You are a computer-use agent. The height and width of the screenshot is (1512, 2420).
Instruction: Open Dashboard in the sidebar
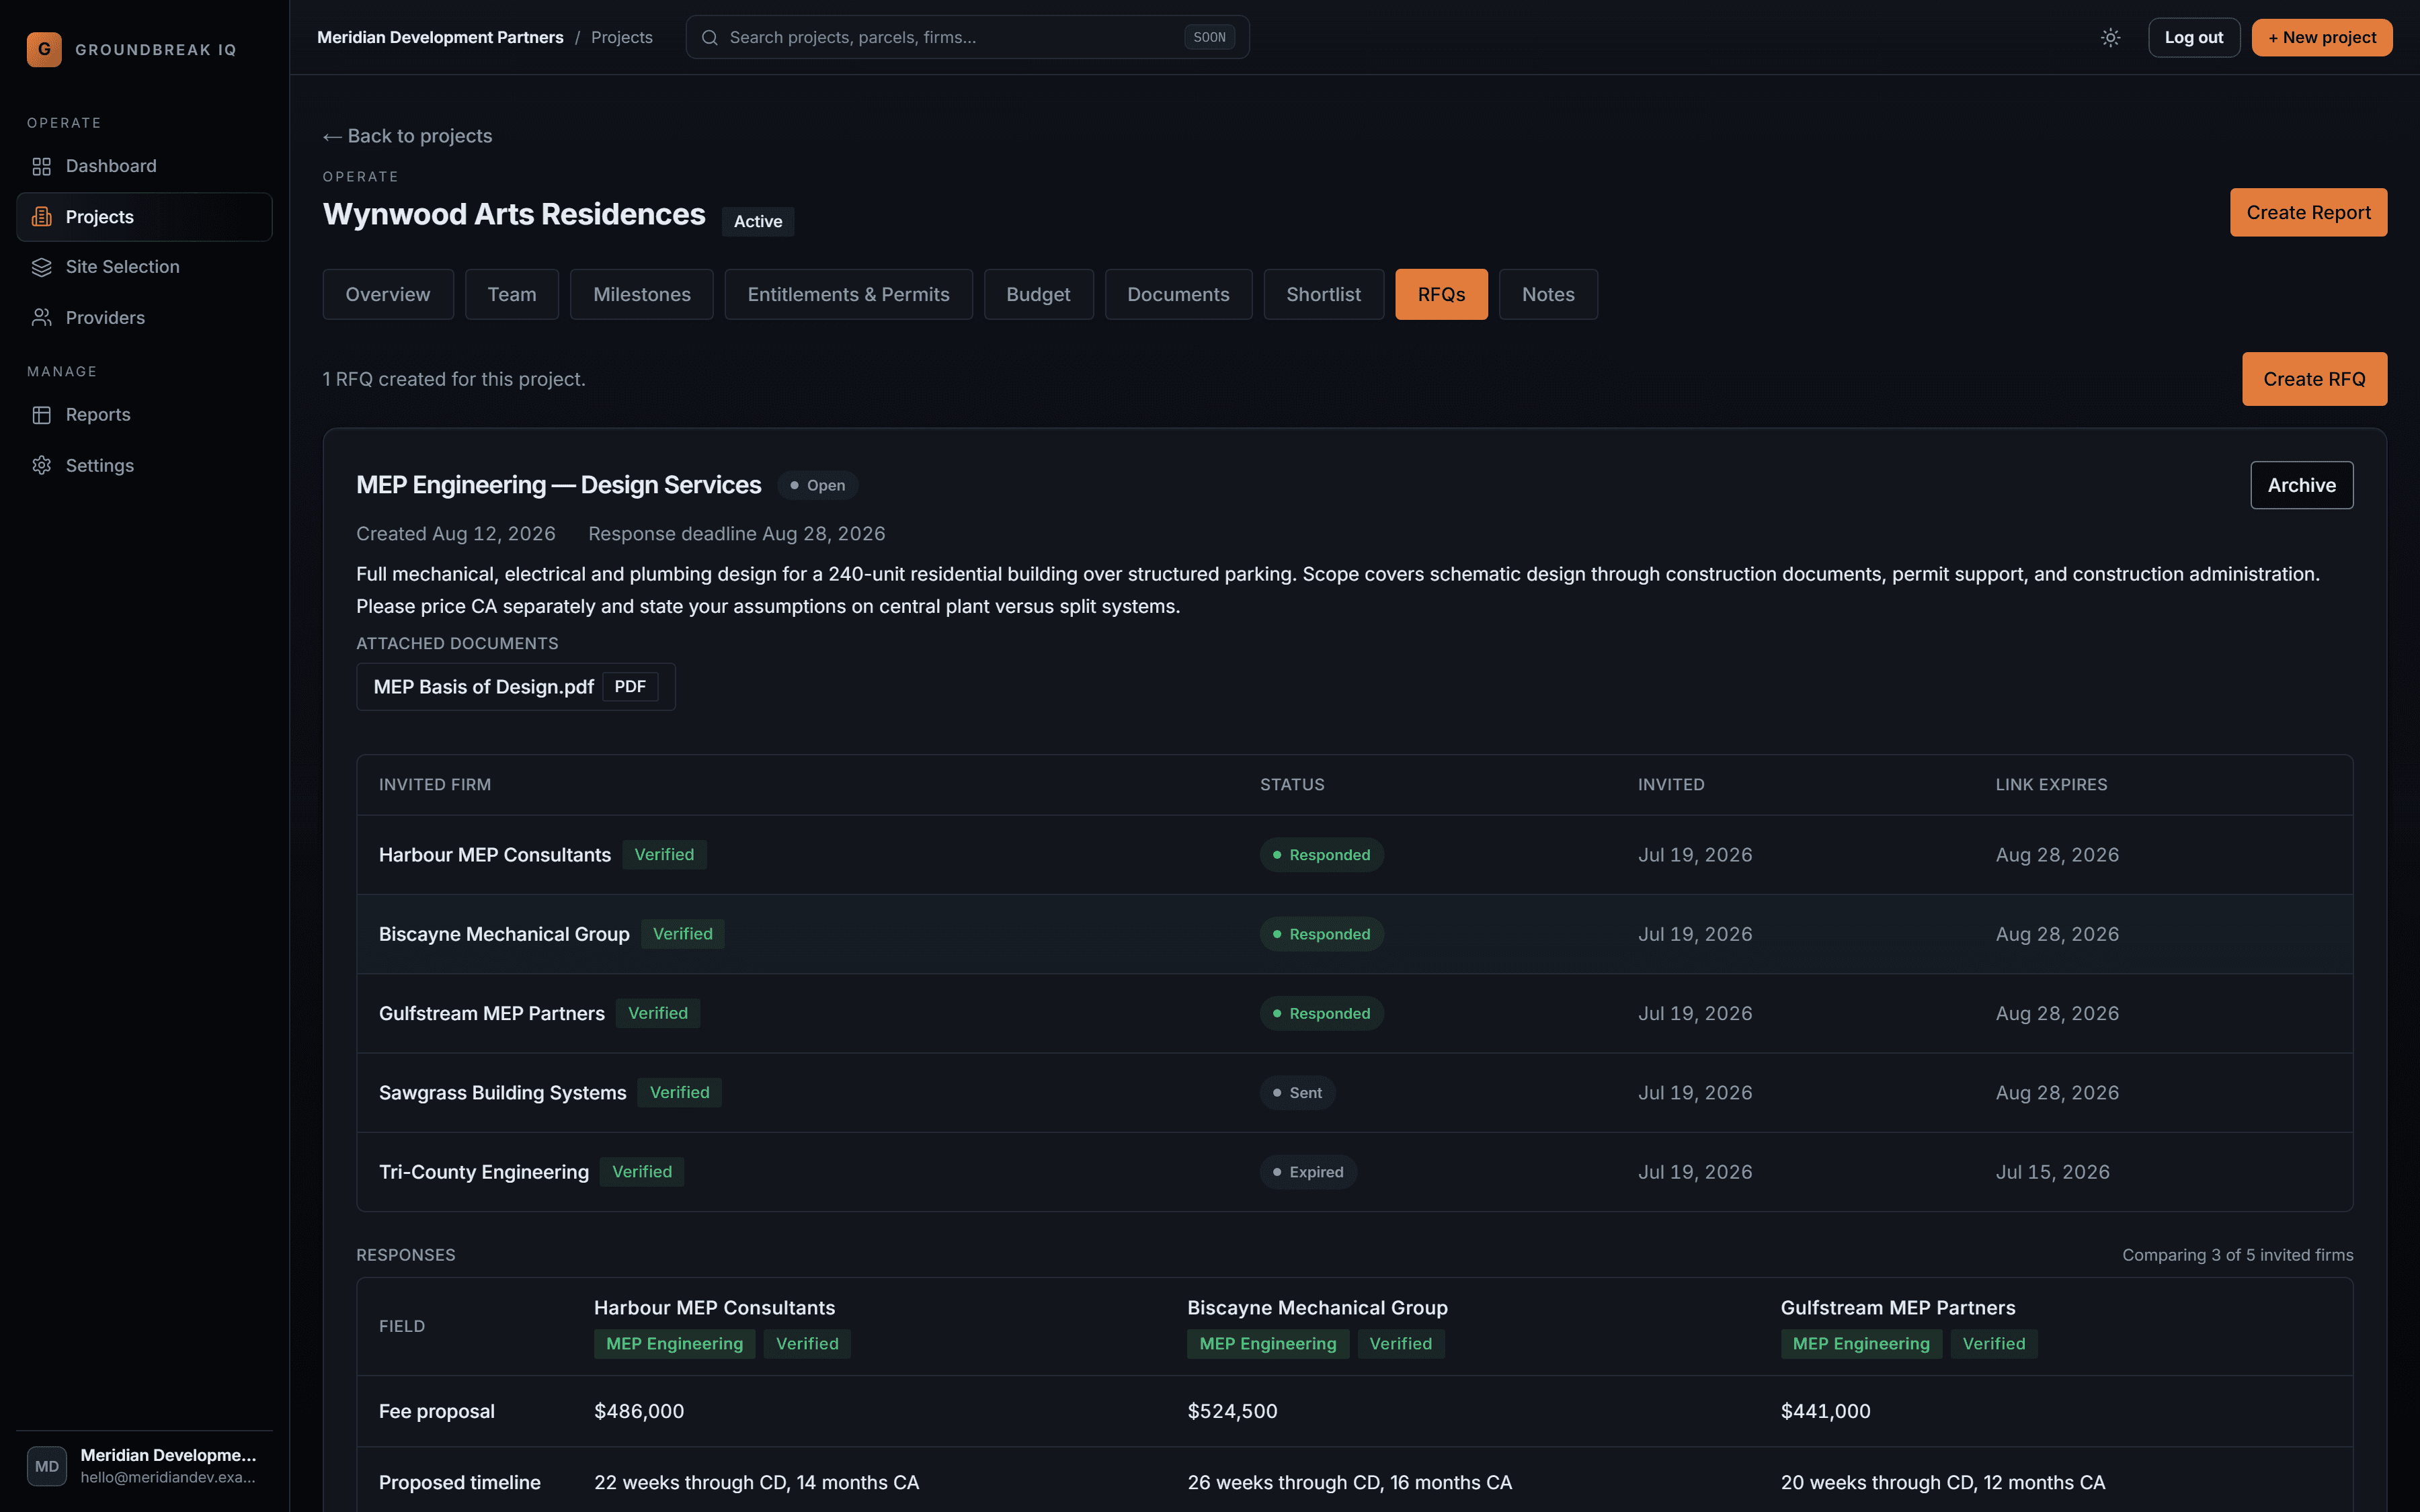click(x=144, y=166)
